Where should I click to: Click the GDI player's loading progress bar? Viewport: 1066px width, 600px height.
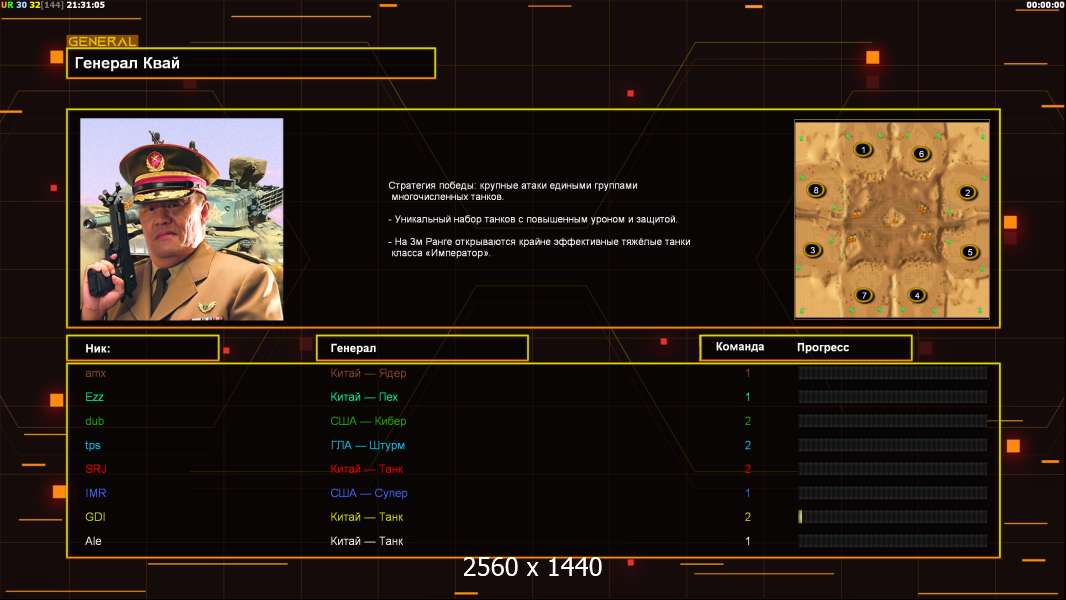892,517
